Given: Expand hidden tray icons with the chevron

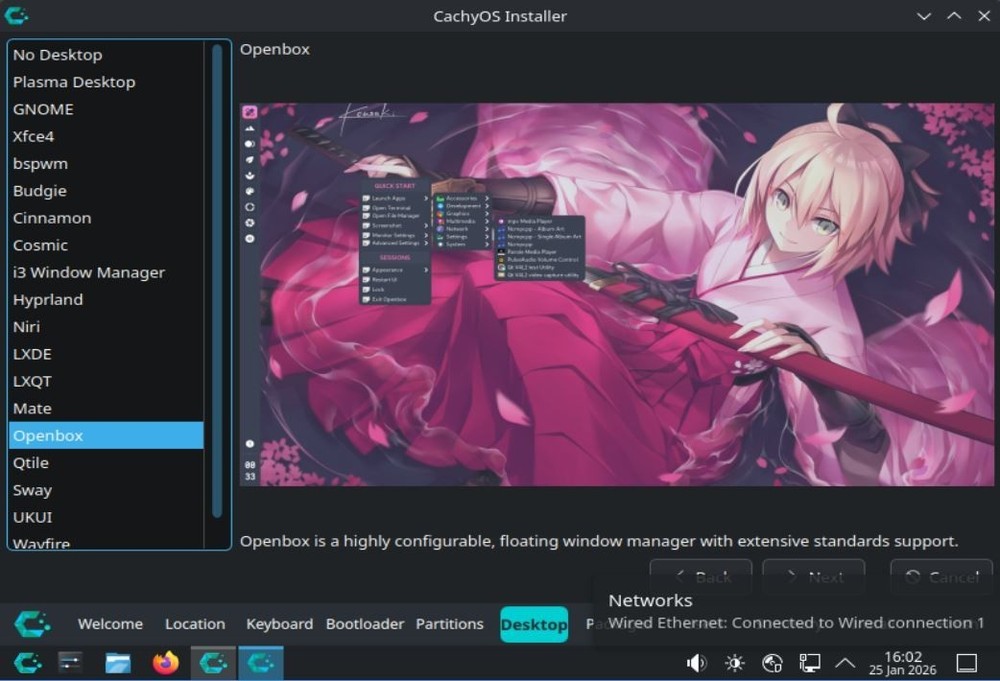Looking at the screenshot, I should tap(845, 662).
